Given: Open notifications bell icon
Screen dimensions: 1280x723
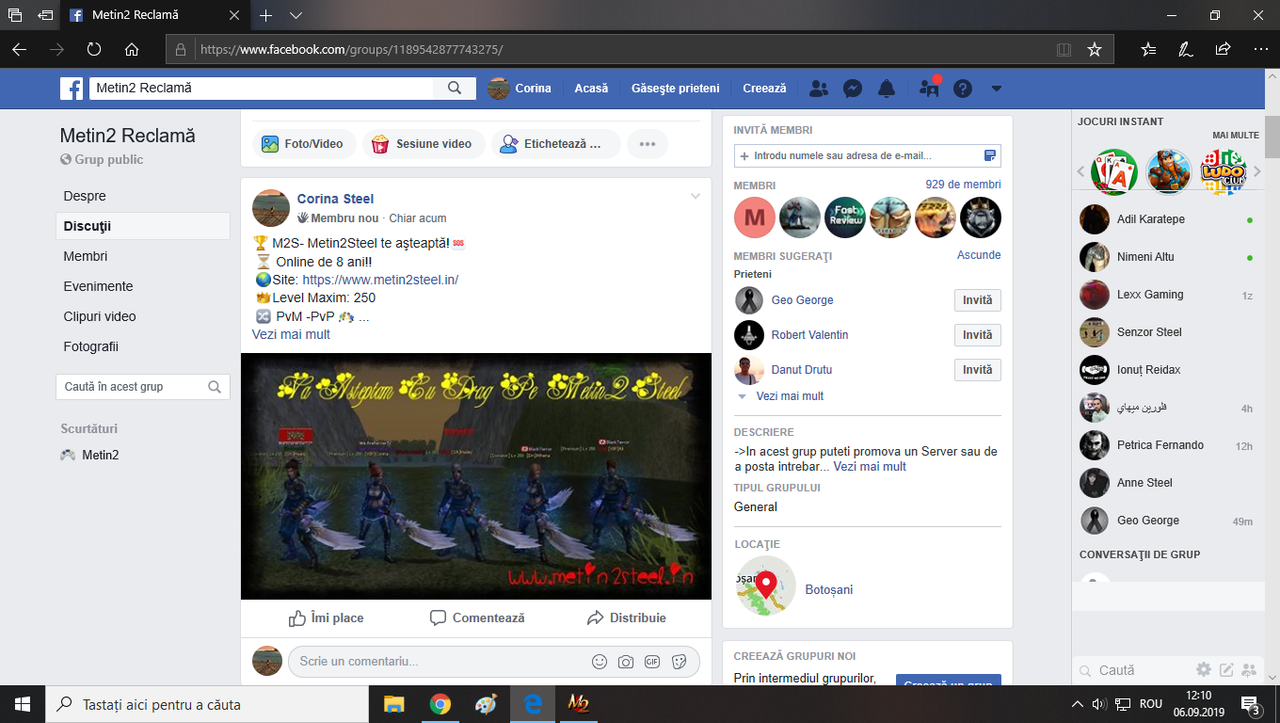Looking at the screenshot, I should 886,88.
